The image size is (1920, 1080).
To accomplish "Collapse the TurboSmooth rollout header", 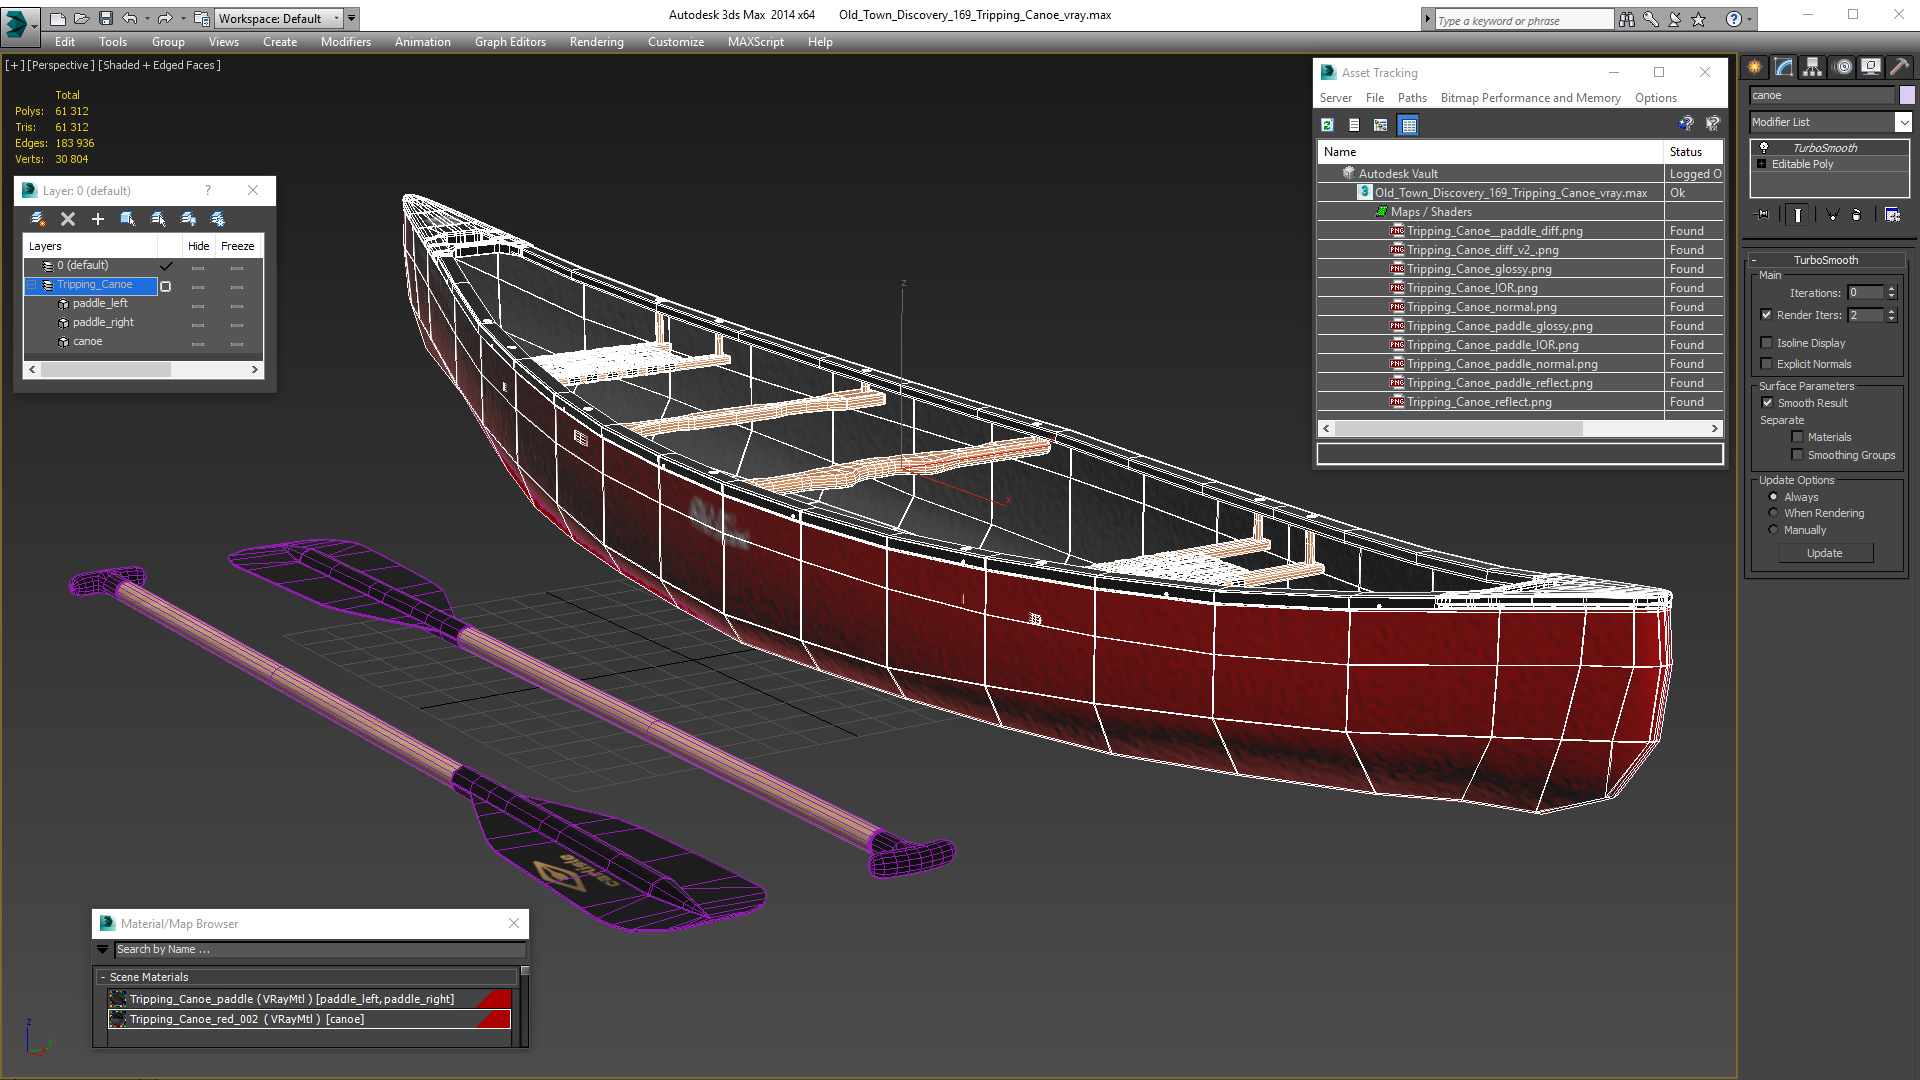I will (1826, 260).
